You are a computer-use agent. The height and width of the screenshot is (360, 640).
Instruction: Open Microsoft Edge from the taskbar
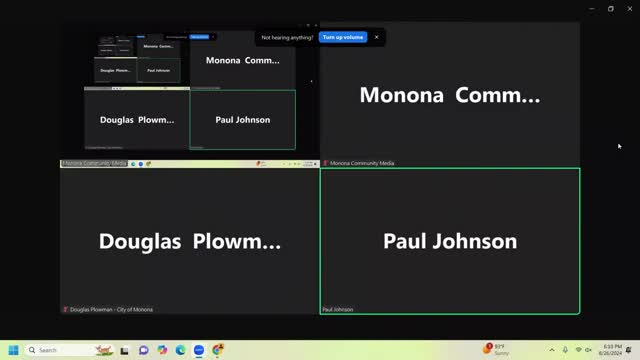click(180, 350)
